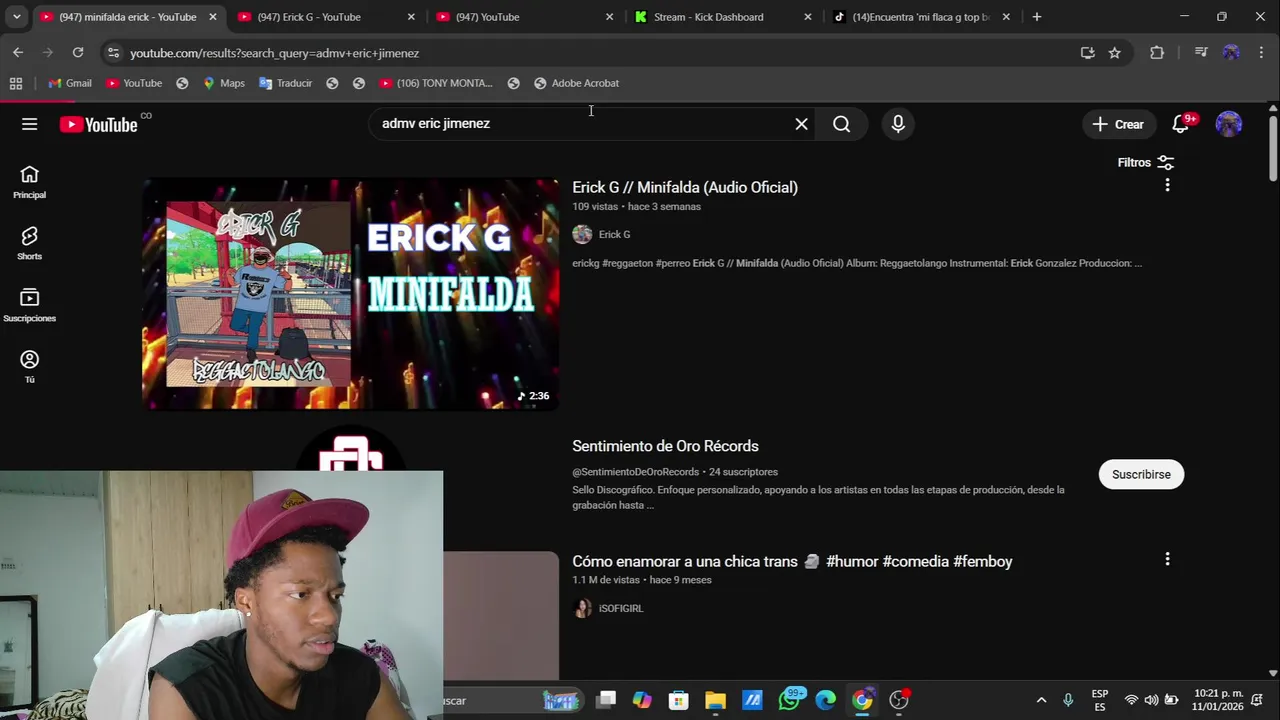This screenshot has height=720, width=1280.
Task: Open the tab search dropdown arrow
Action: pyautogui.click(x=16, y=17)
